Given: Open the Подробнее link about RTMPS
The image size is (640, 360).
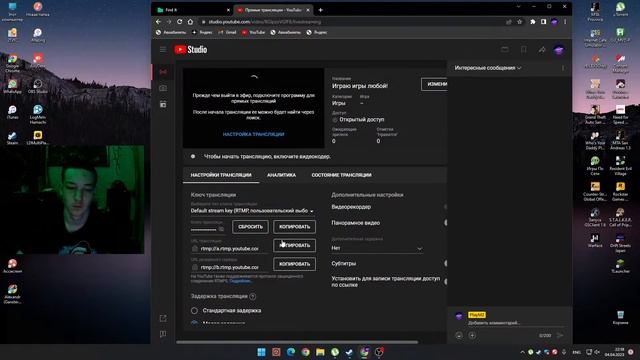Looking at the screenshot, I should pyautogui.click(x=240, y=281).
